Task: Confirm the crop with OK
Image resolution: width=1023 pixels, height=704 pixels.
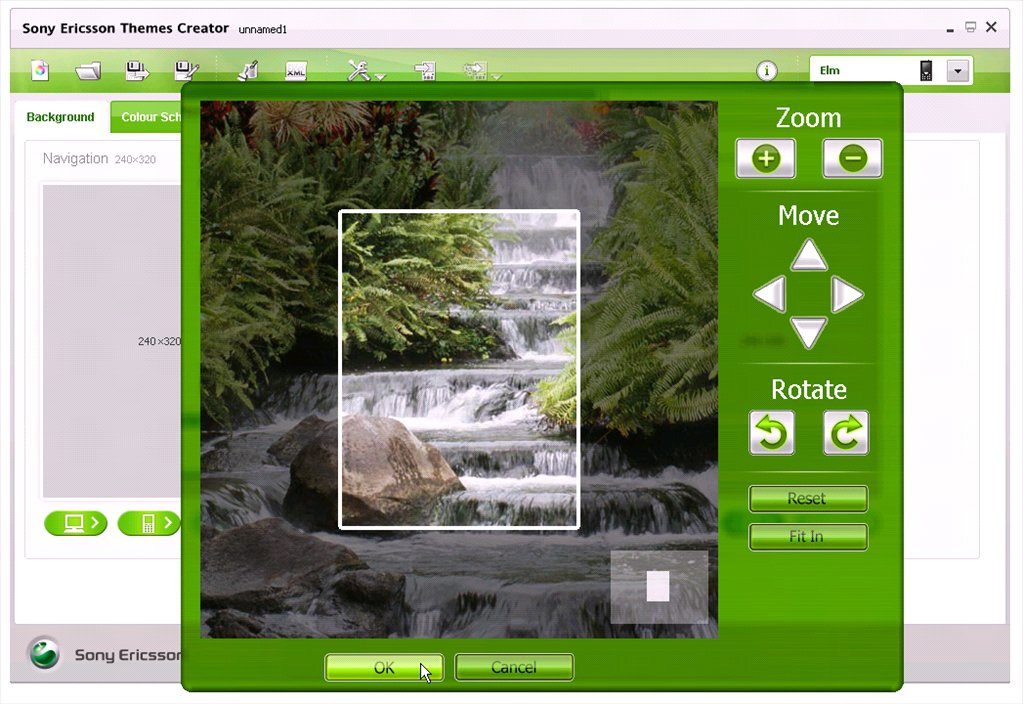Action: pyautogui.click(x=384, y=667)
